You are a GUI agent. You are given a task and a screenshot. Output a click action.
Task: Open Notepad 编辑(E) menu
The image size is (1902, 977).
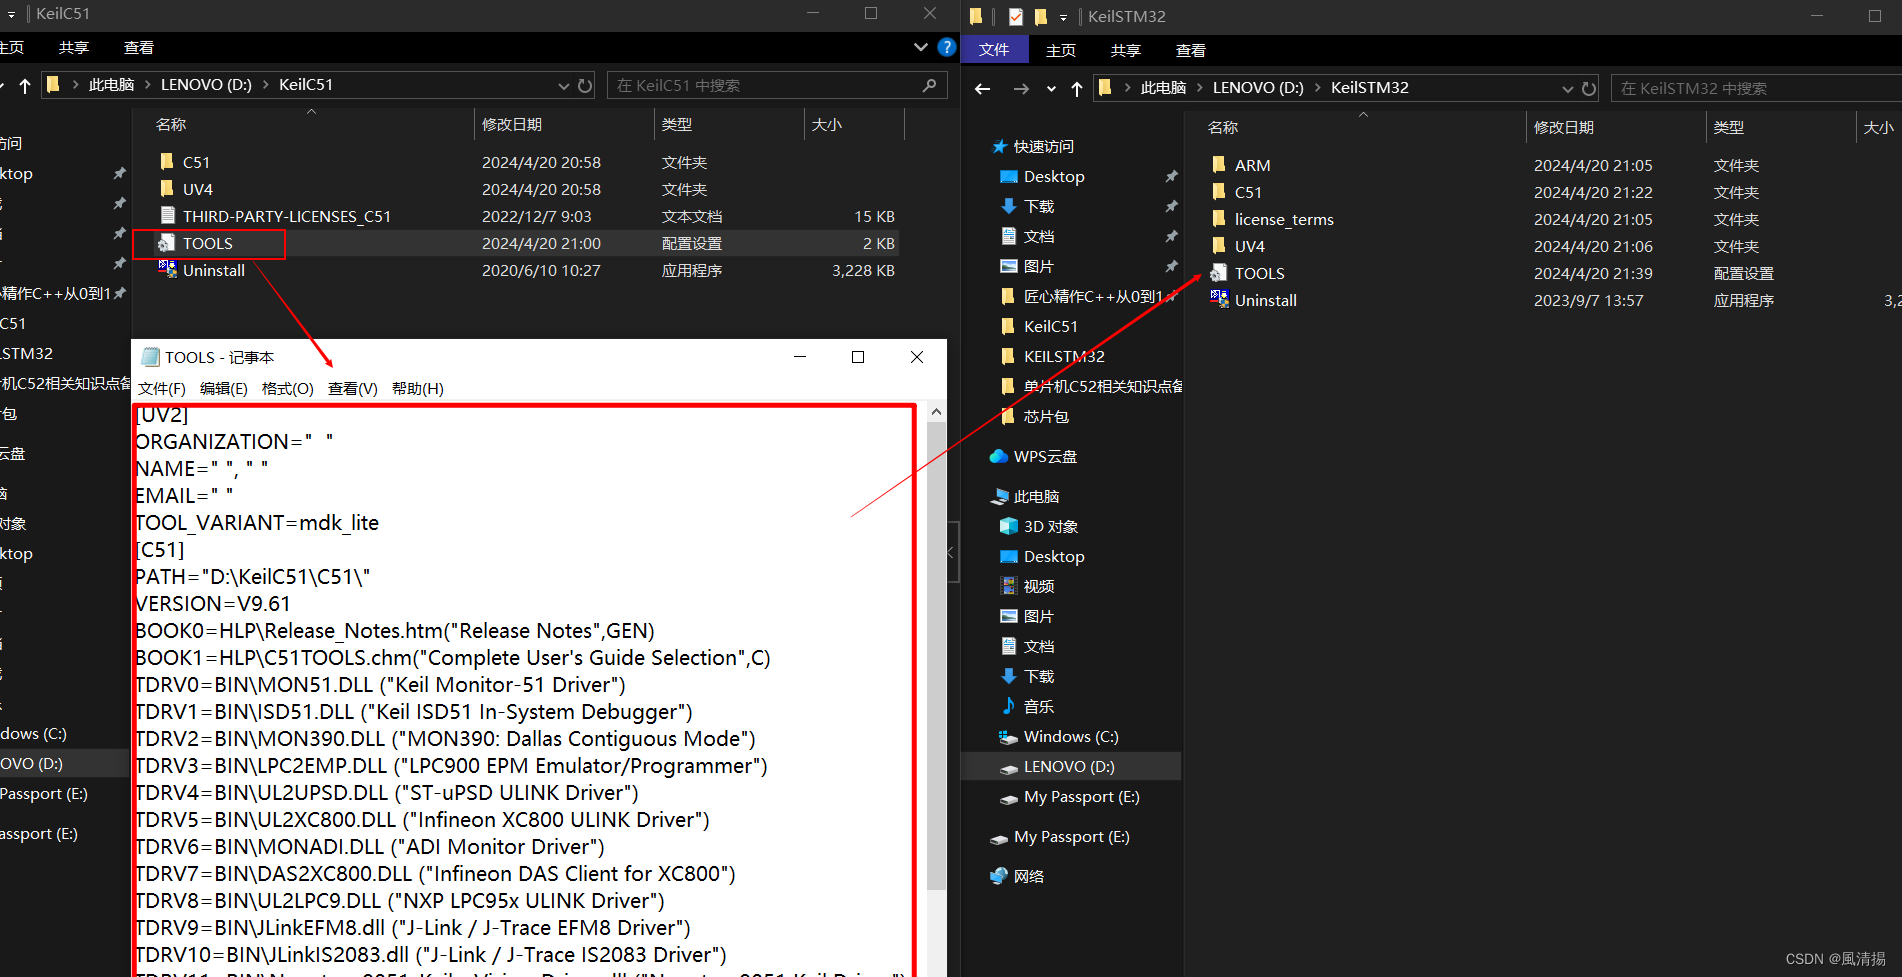tap(224, 388)
